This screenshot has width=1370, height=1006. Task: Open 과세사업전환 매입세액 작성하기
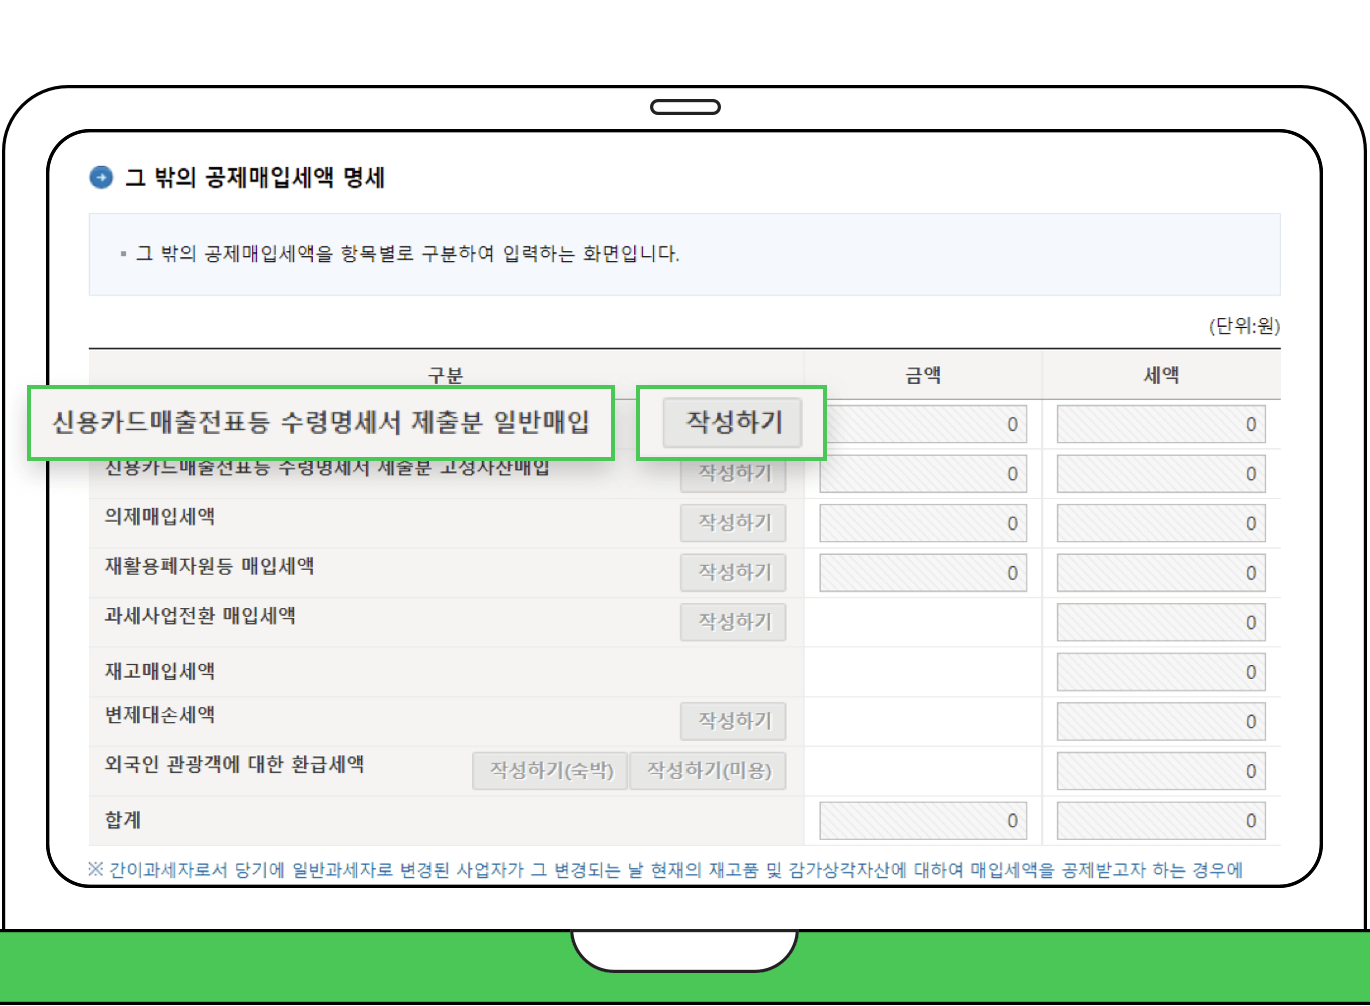pos(733,621)
